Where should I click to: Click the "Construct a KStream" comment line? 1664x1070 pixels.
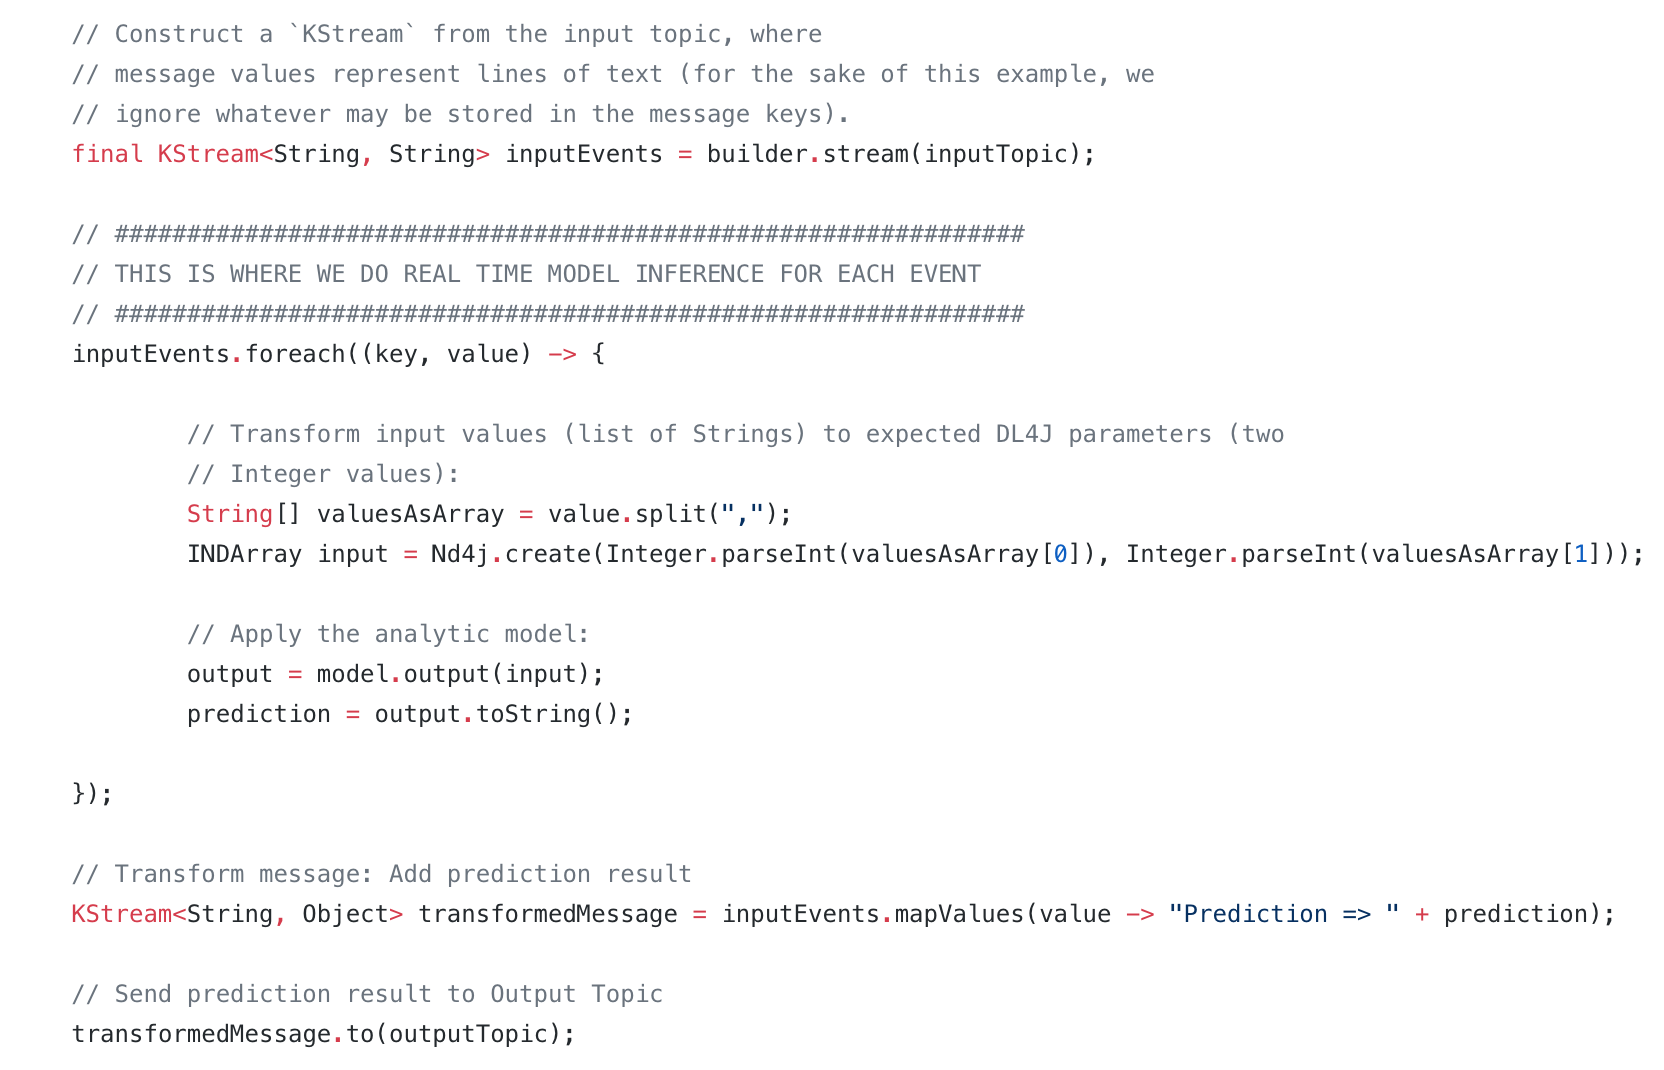pos(446,34)
